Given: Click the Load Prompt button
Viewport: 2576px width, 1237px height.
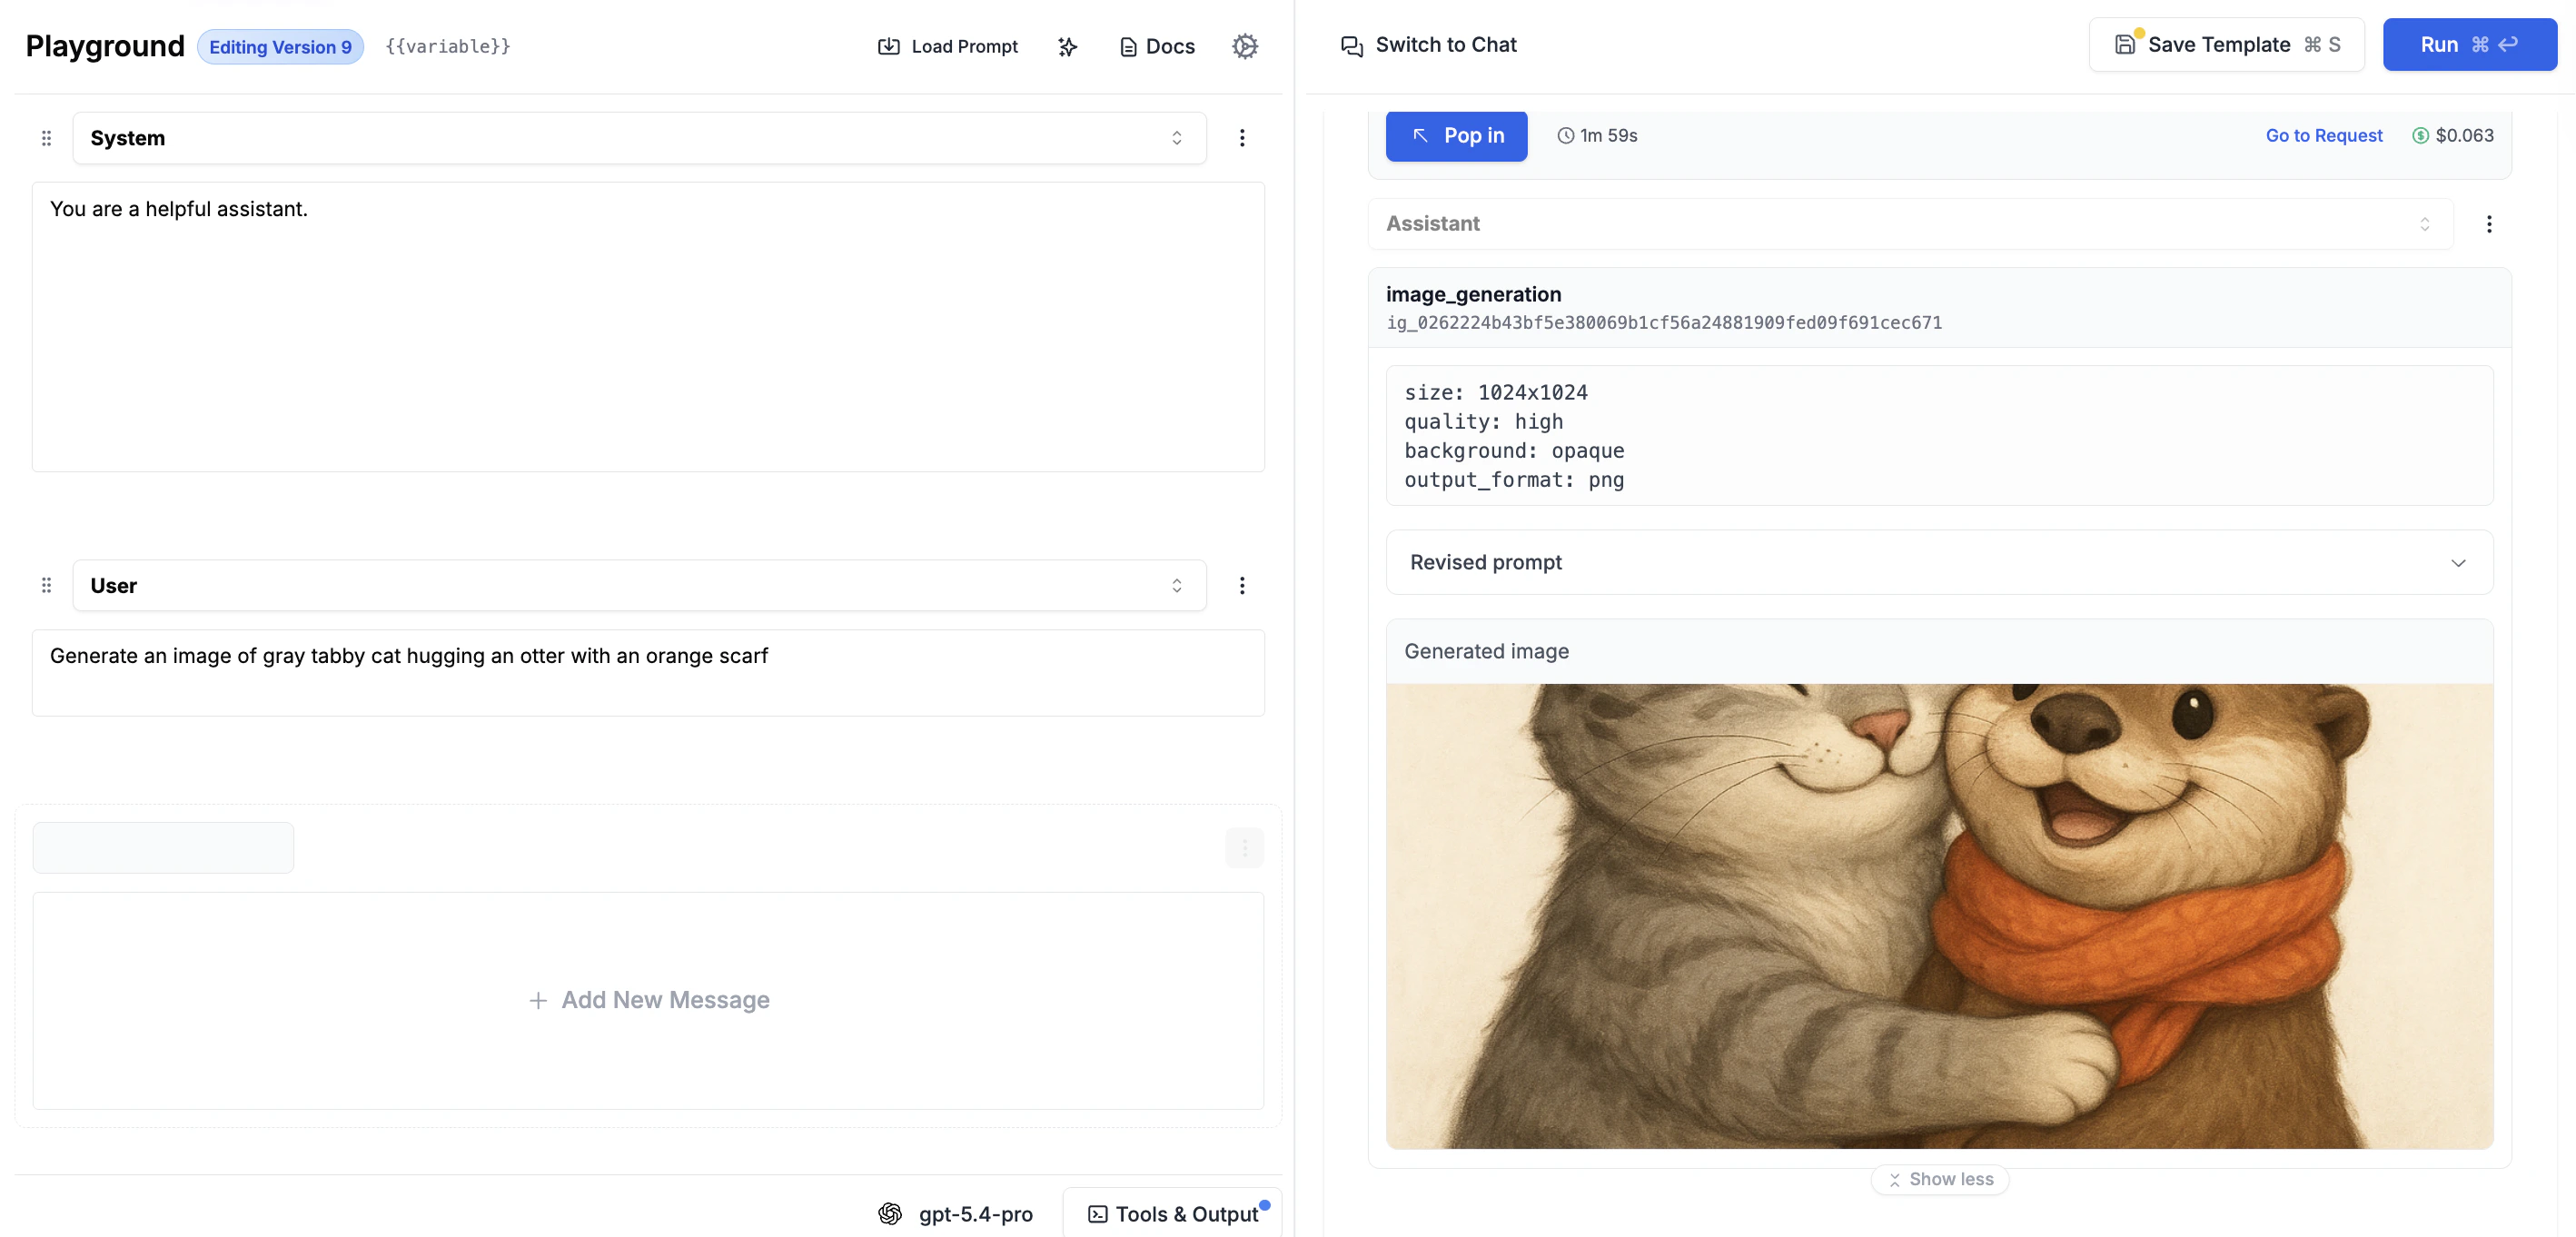Looking at the screenshot, I should (947, 46).
